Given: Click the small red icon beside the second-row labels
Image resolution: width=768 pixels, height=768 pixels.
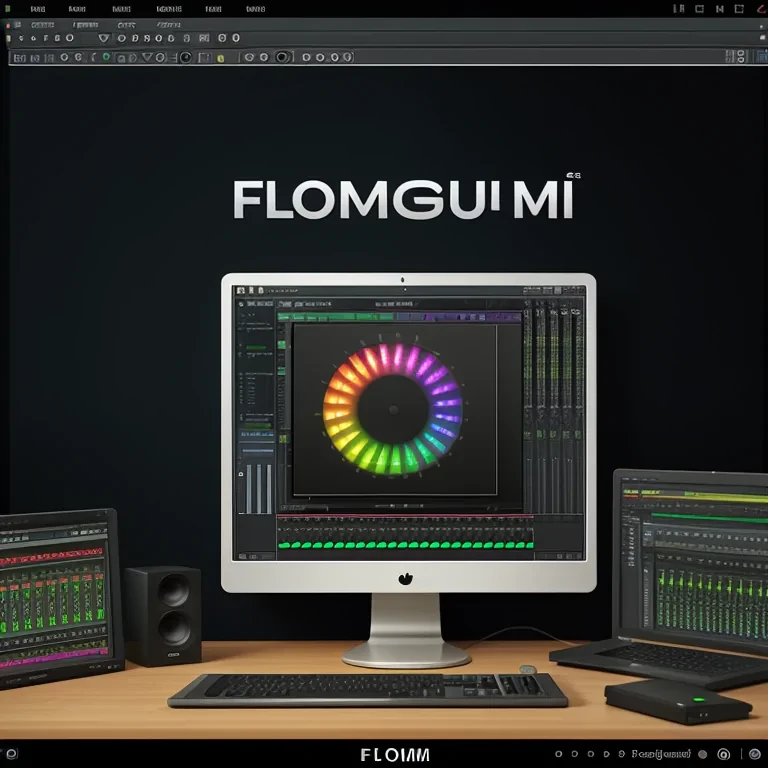Looking at the screenshot, I should pyautogui.click(x=8, y=25).
